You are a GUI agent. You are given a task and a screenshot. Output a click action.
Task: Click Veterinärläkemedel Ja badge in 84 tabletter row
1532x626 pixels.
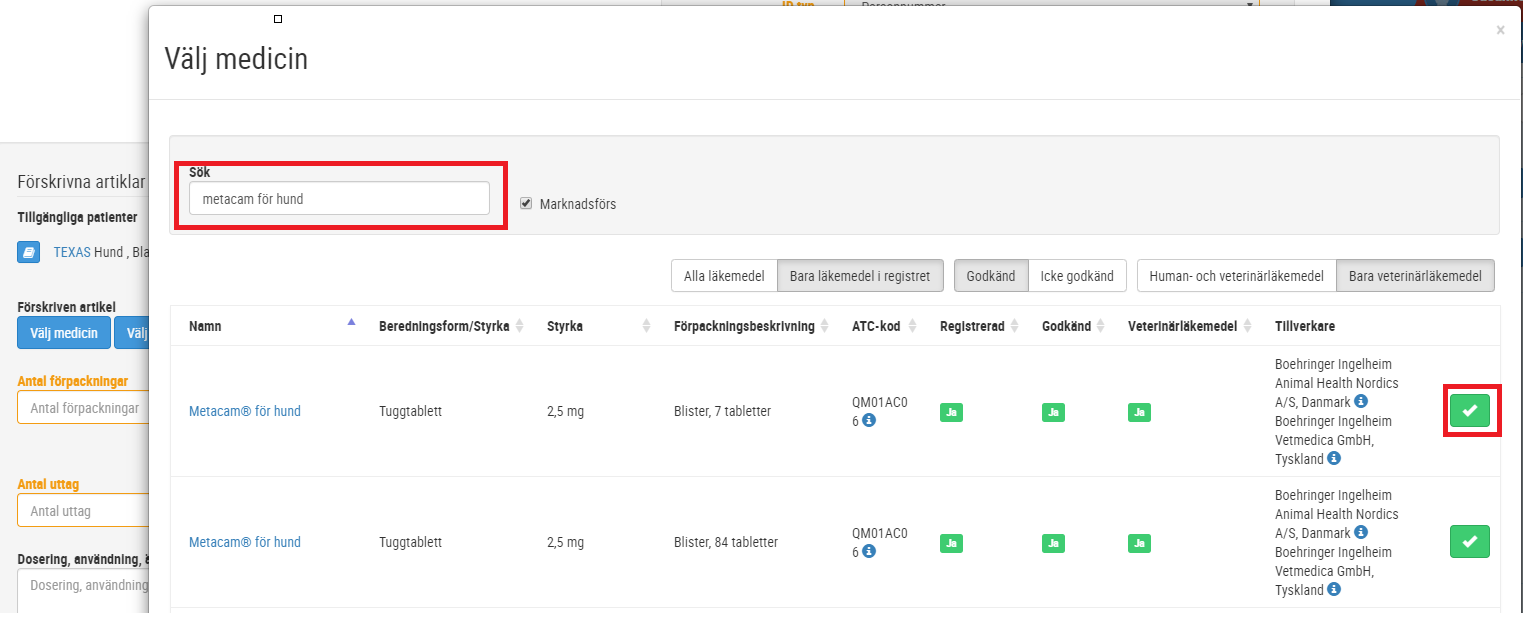point(1139,543)
